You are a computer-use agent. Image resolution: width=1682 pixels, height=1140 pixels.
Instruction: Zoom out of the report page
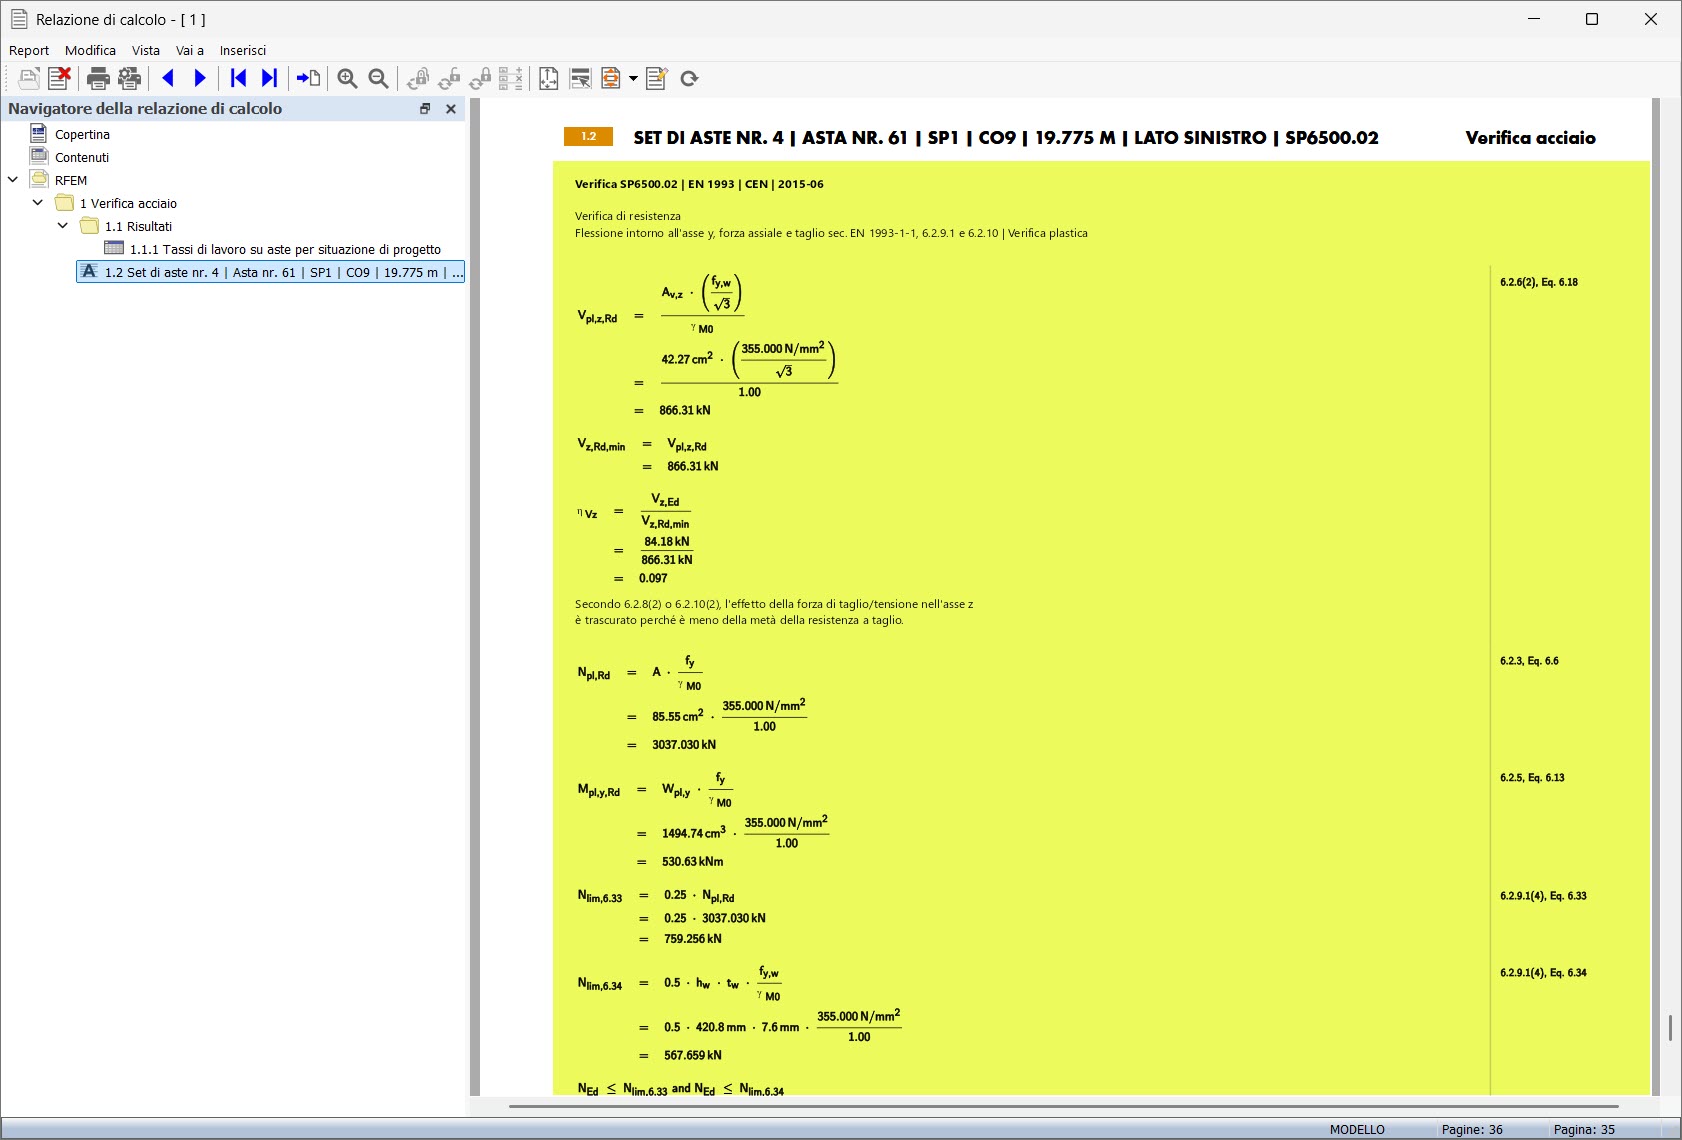[x=377, y=78]
